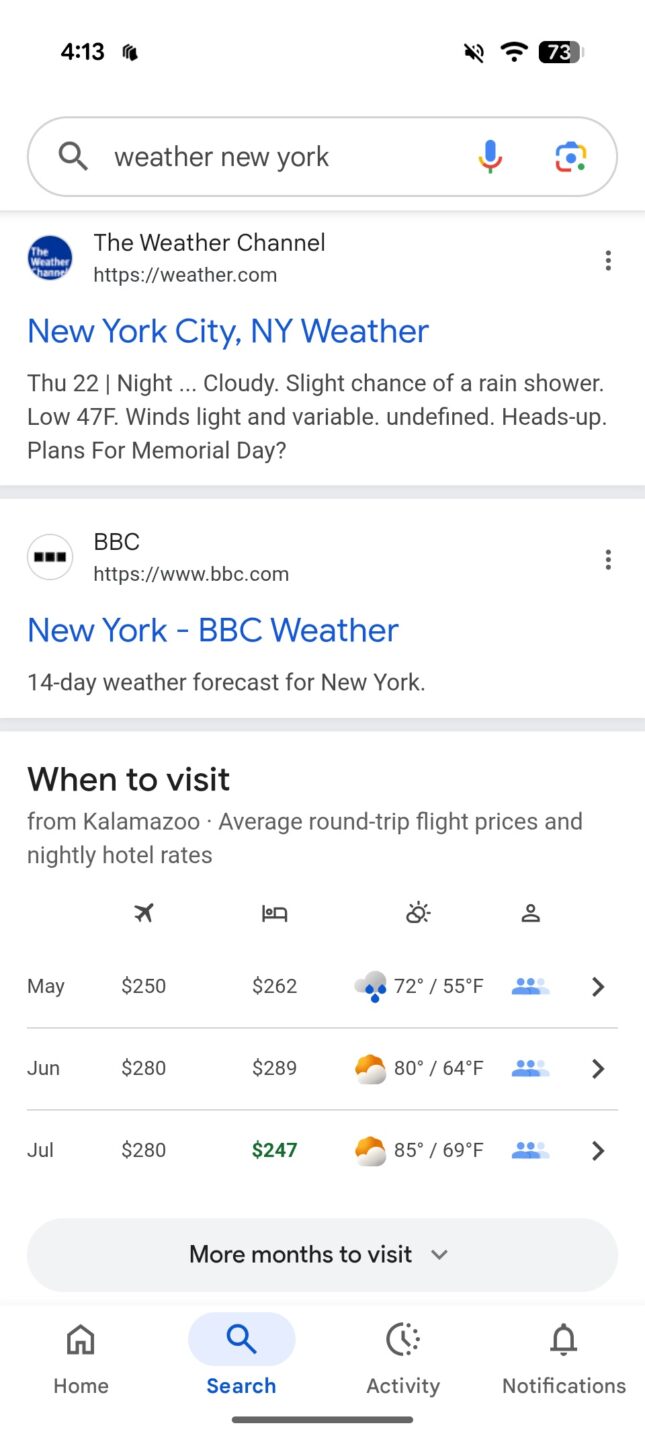Tap the hotel bed icon in the table
The image size is (645, 1440).
[274, 912]
